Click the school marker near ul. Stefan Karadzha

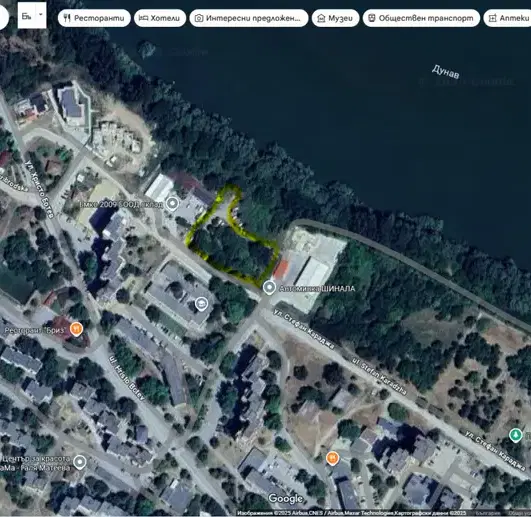pos(201,304)
